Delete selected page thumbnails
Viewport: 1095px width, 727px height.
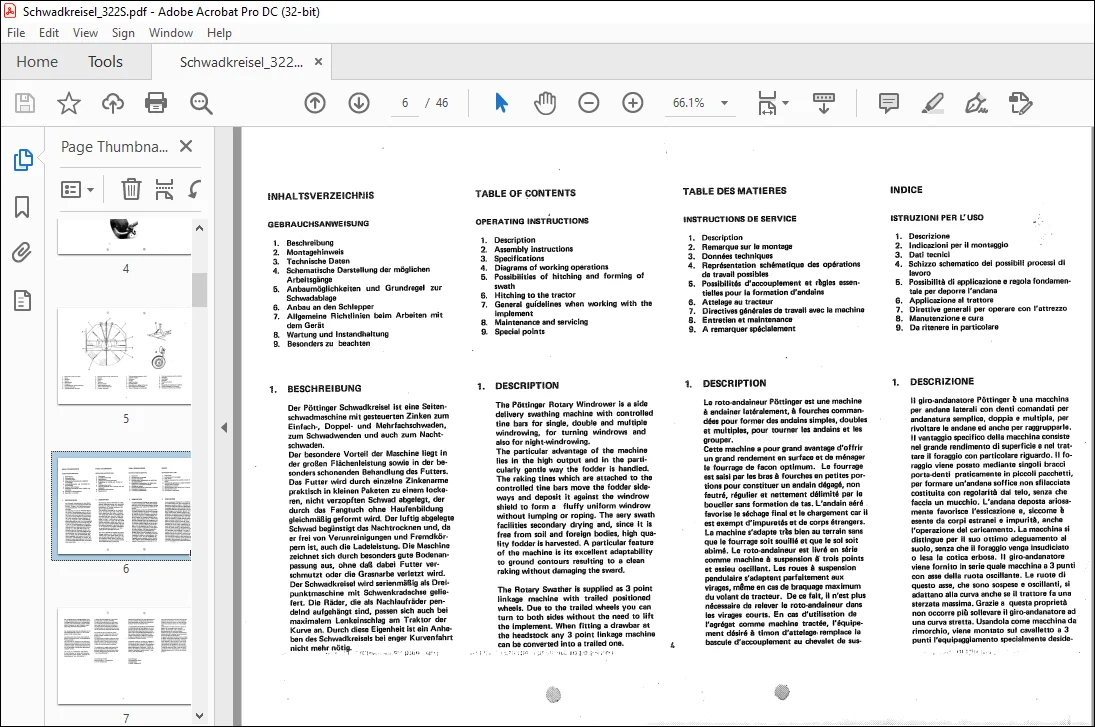coord(131,189)
